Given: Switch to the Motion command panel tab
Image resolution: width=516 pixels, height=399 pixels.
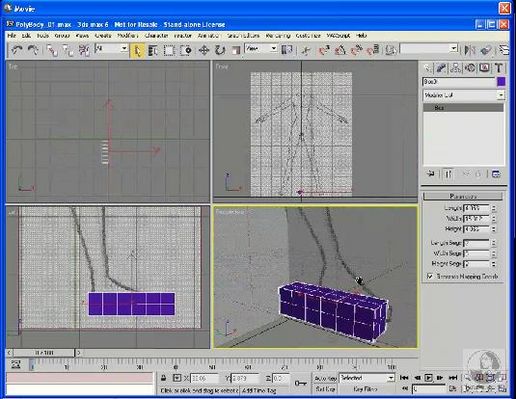Looking at the screenshot, I should pos(470,68).
